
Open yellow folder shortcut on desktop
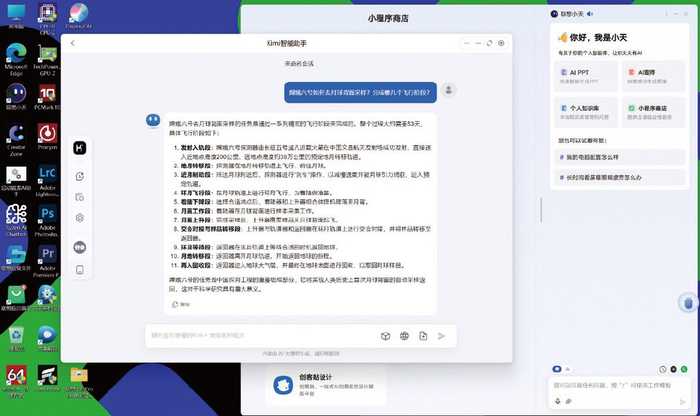coord(79,381)
